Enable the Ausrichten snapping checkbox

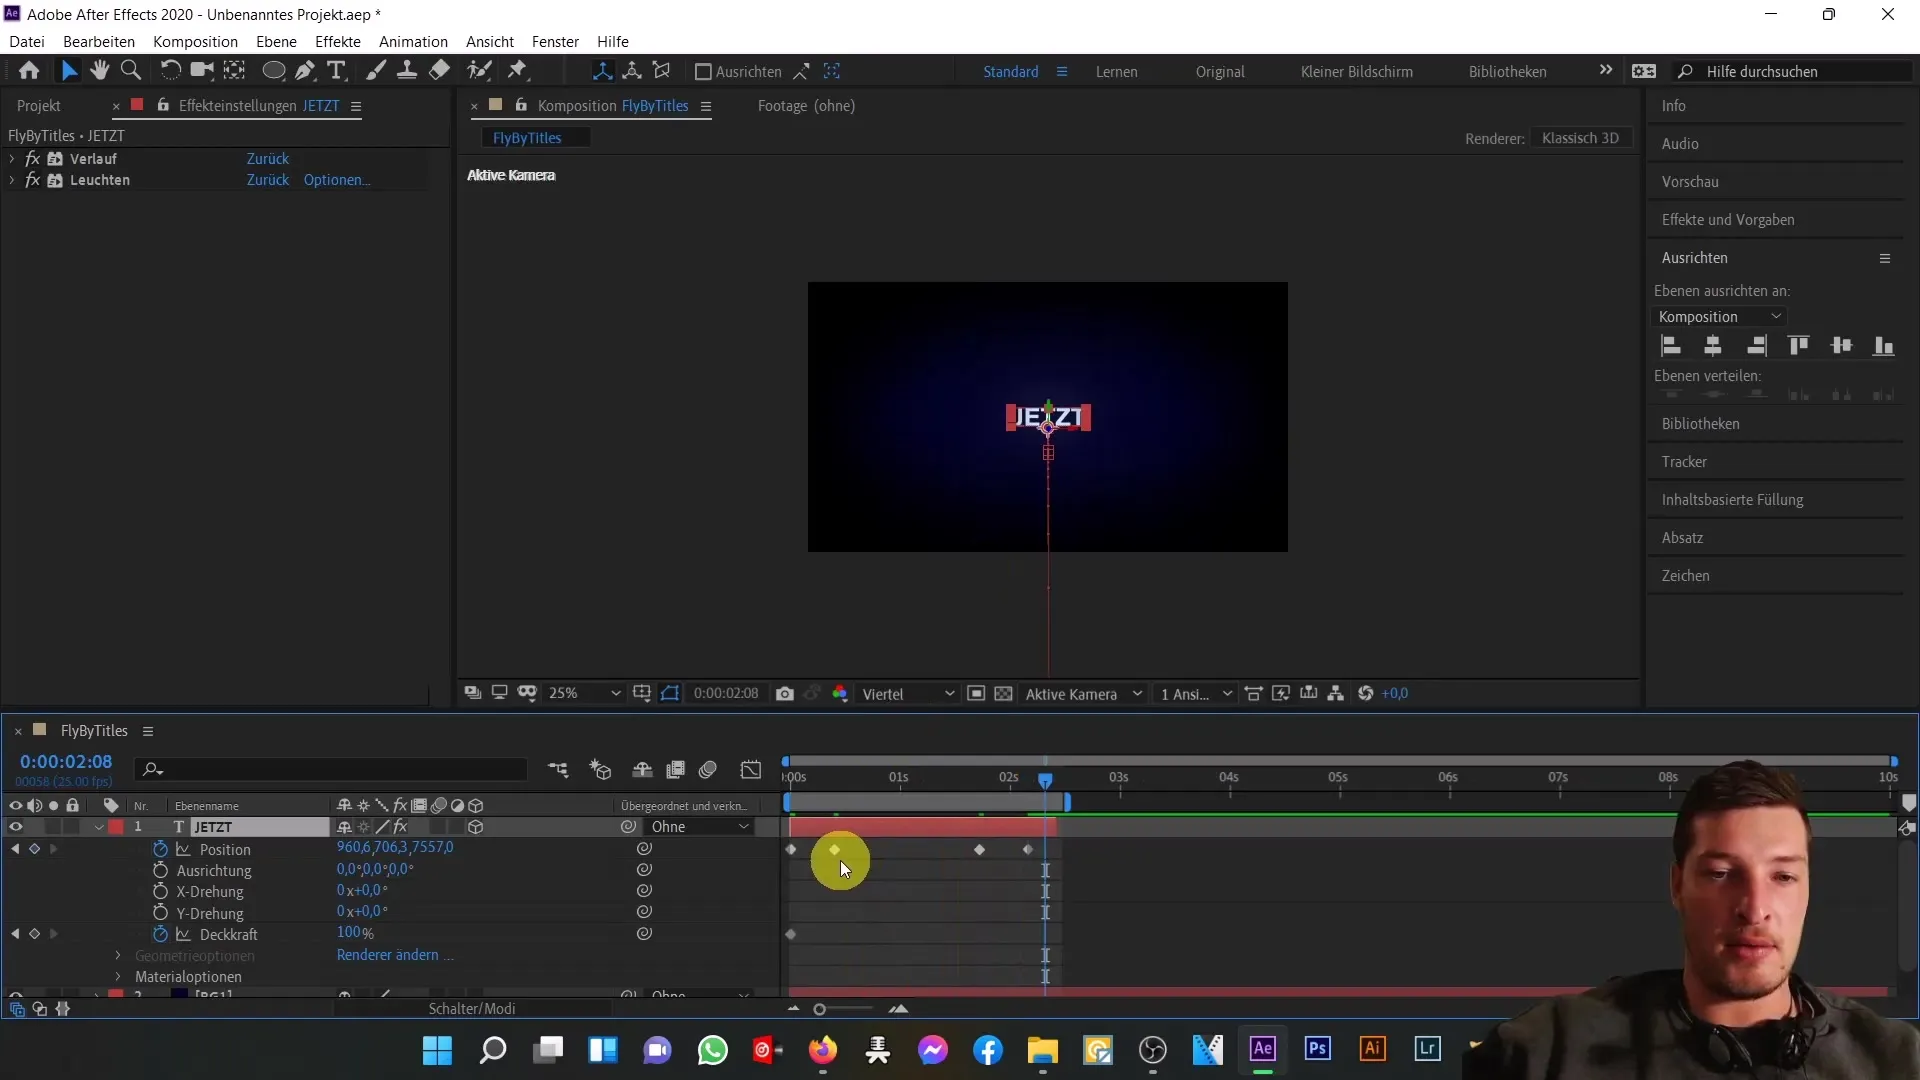(703, 72)
